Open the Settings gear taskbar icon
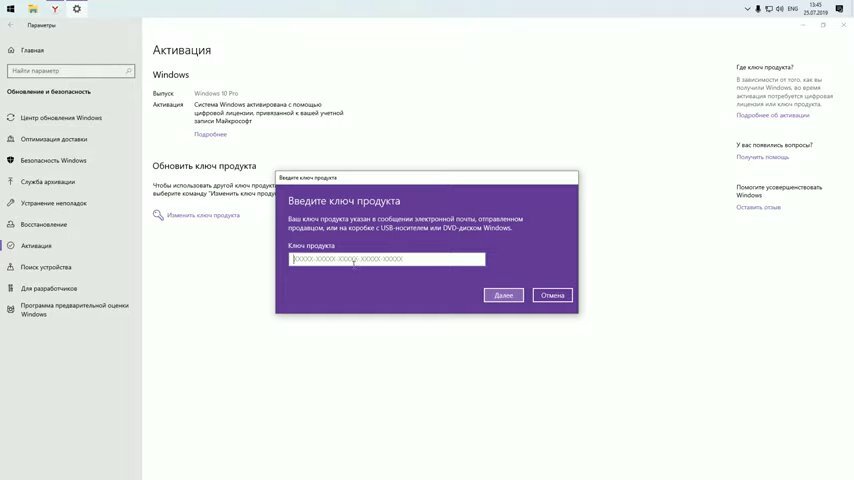 coord(77,9)
